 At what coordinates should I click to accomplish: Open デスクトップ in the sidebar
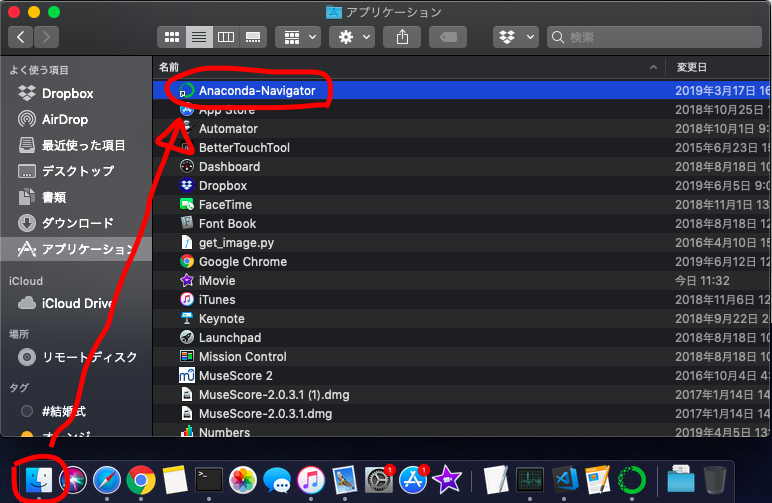tap(78, 171)
